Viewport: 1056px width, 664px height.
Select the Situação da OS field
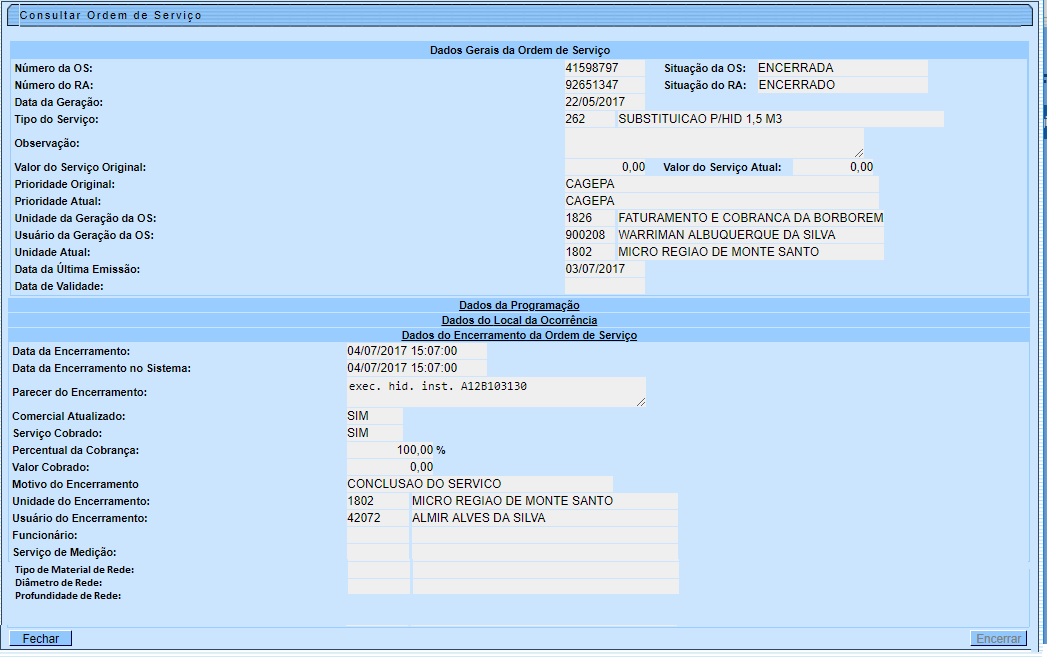(x=841, y=68)
